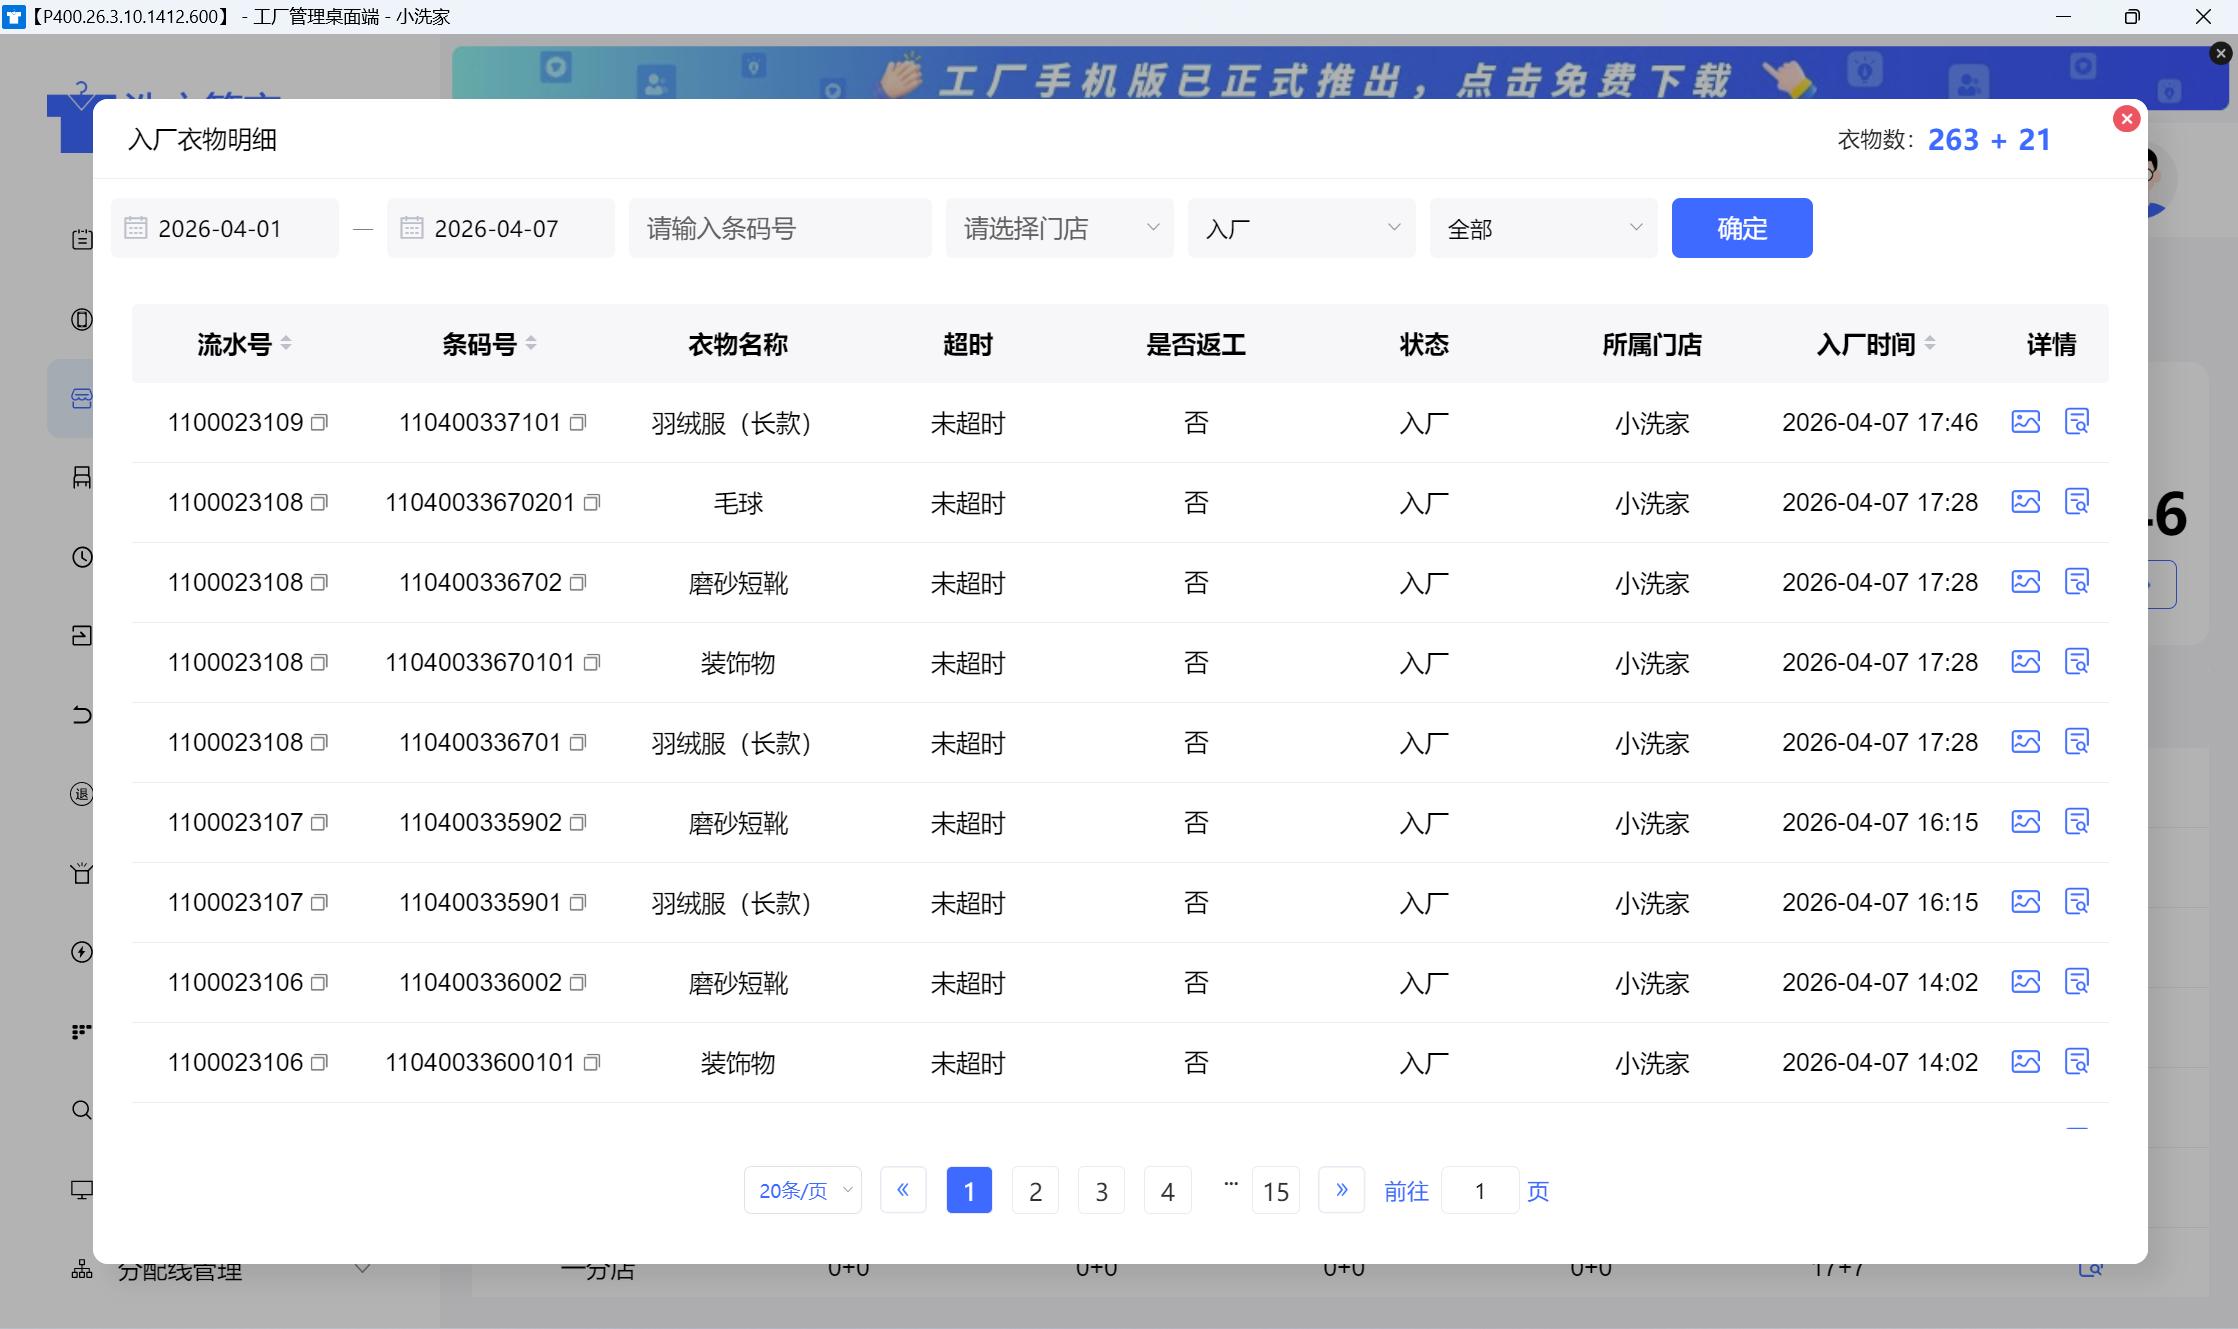Open the 请选择门店 store dropdown
Screen dimensions: 2238x1329
[x=1058, y=228]
